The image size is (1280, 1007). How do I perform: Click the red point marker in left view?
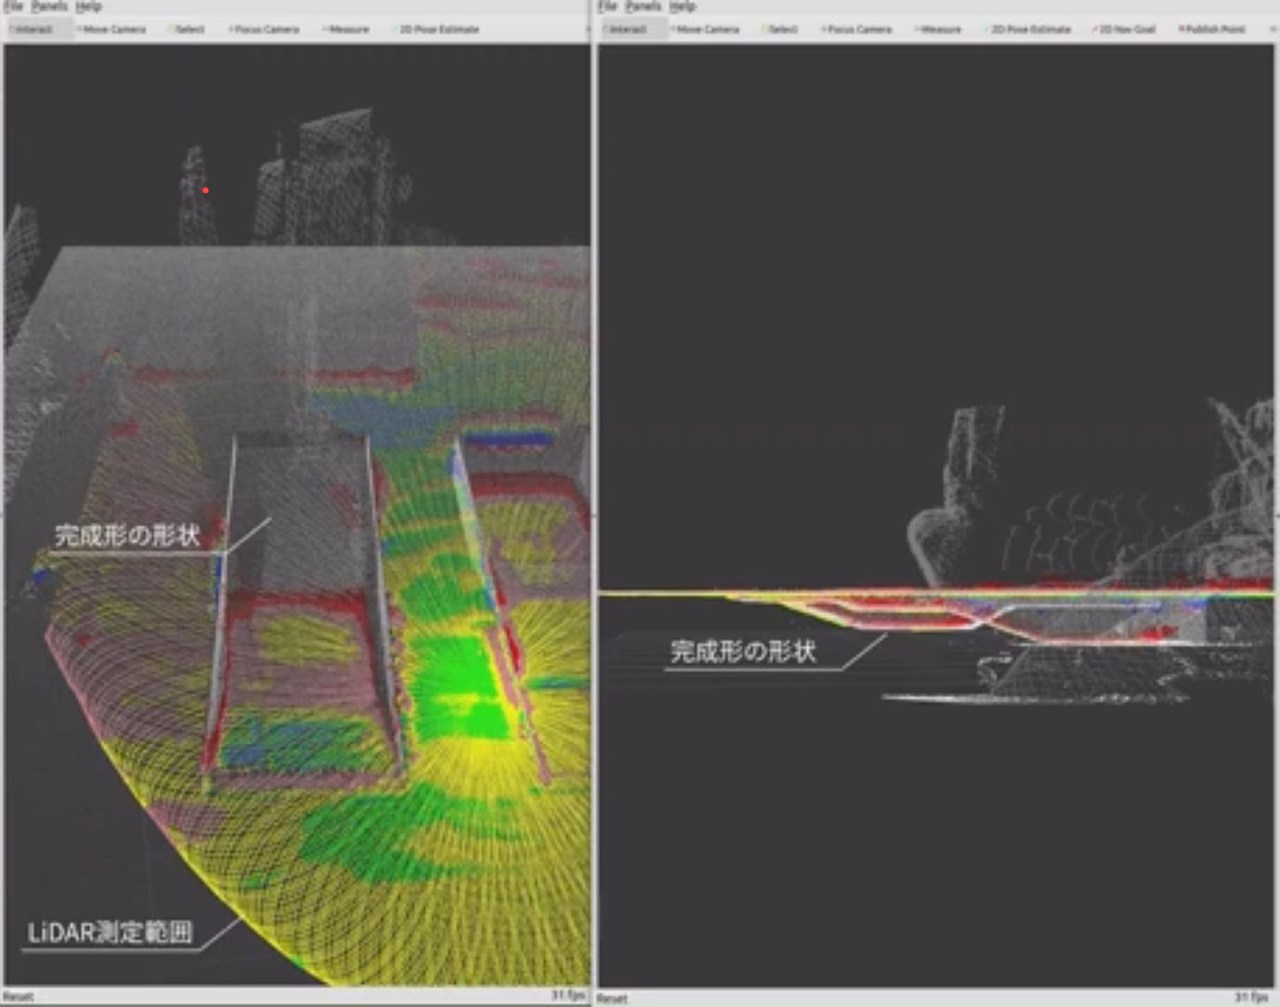pos(205,190)
